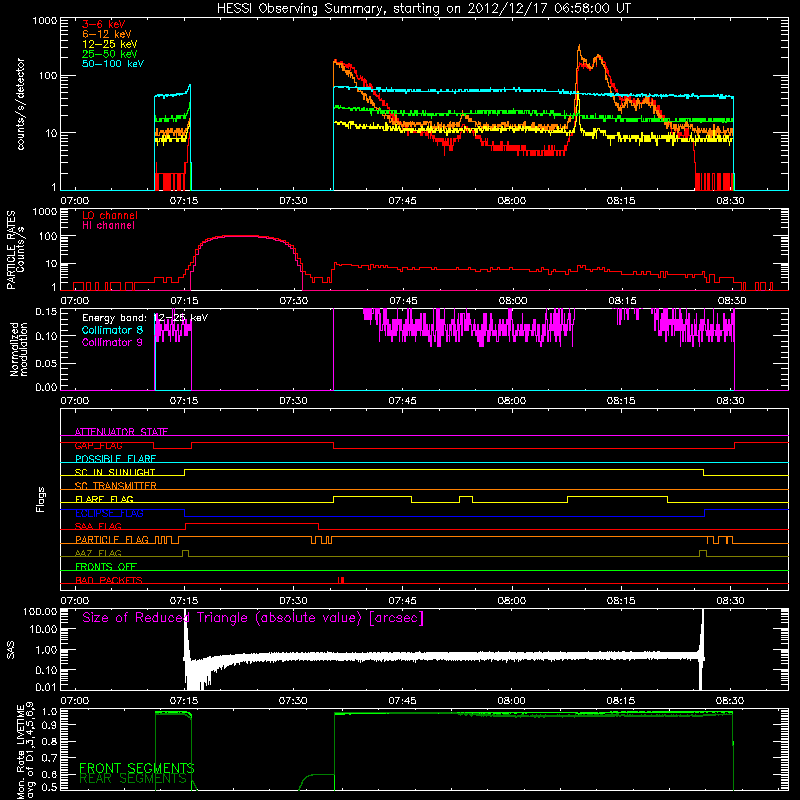The height and width of the screenshot is (800, 800).
Task: Click the 1000 tick on the counts axis
Action: tap(45, 21)
